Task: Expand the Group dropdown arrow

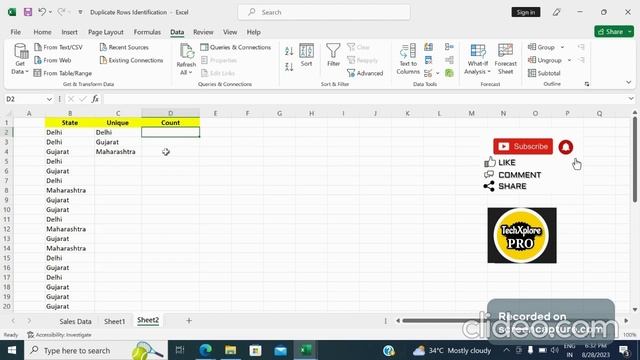Action: coord(562,47)
